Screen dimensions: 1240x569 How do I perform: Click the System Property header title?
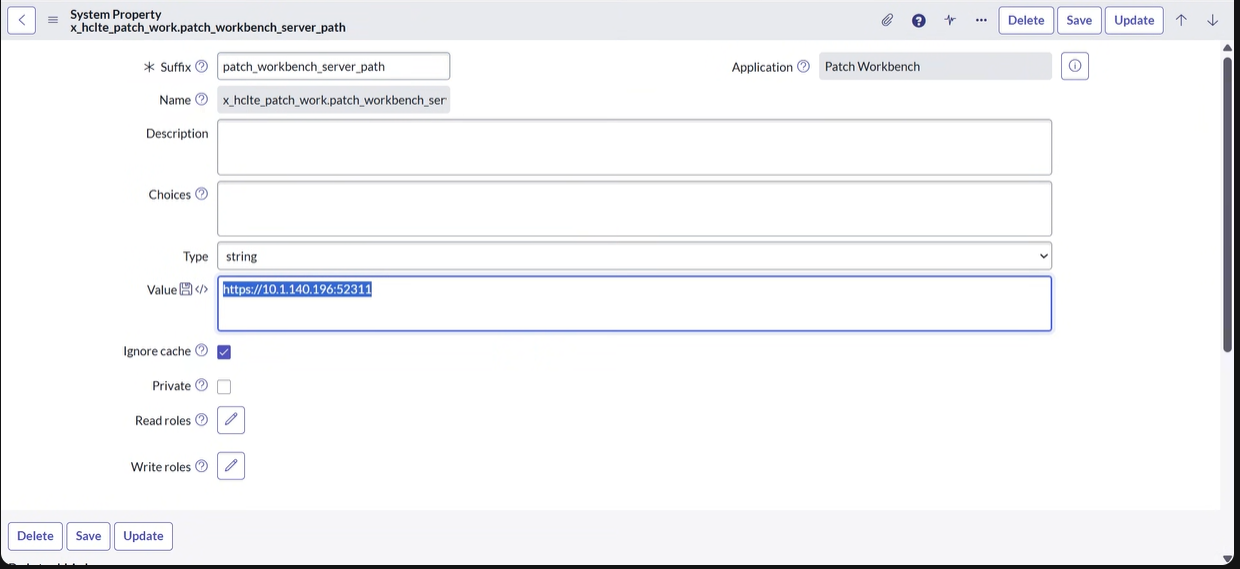point(115,15)
